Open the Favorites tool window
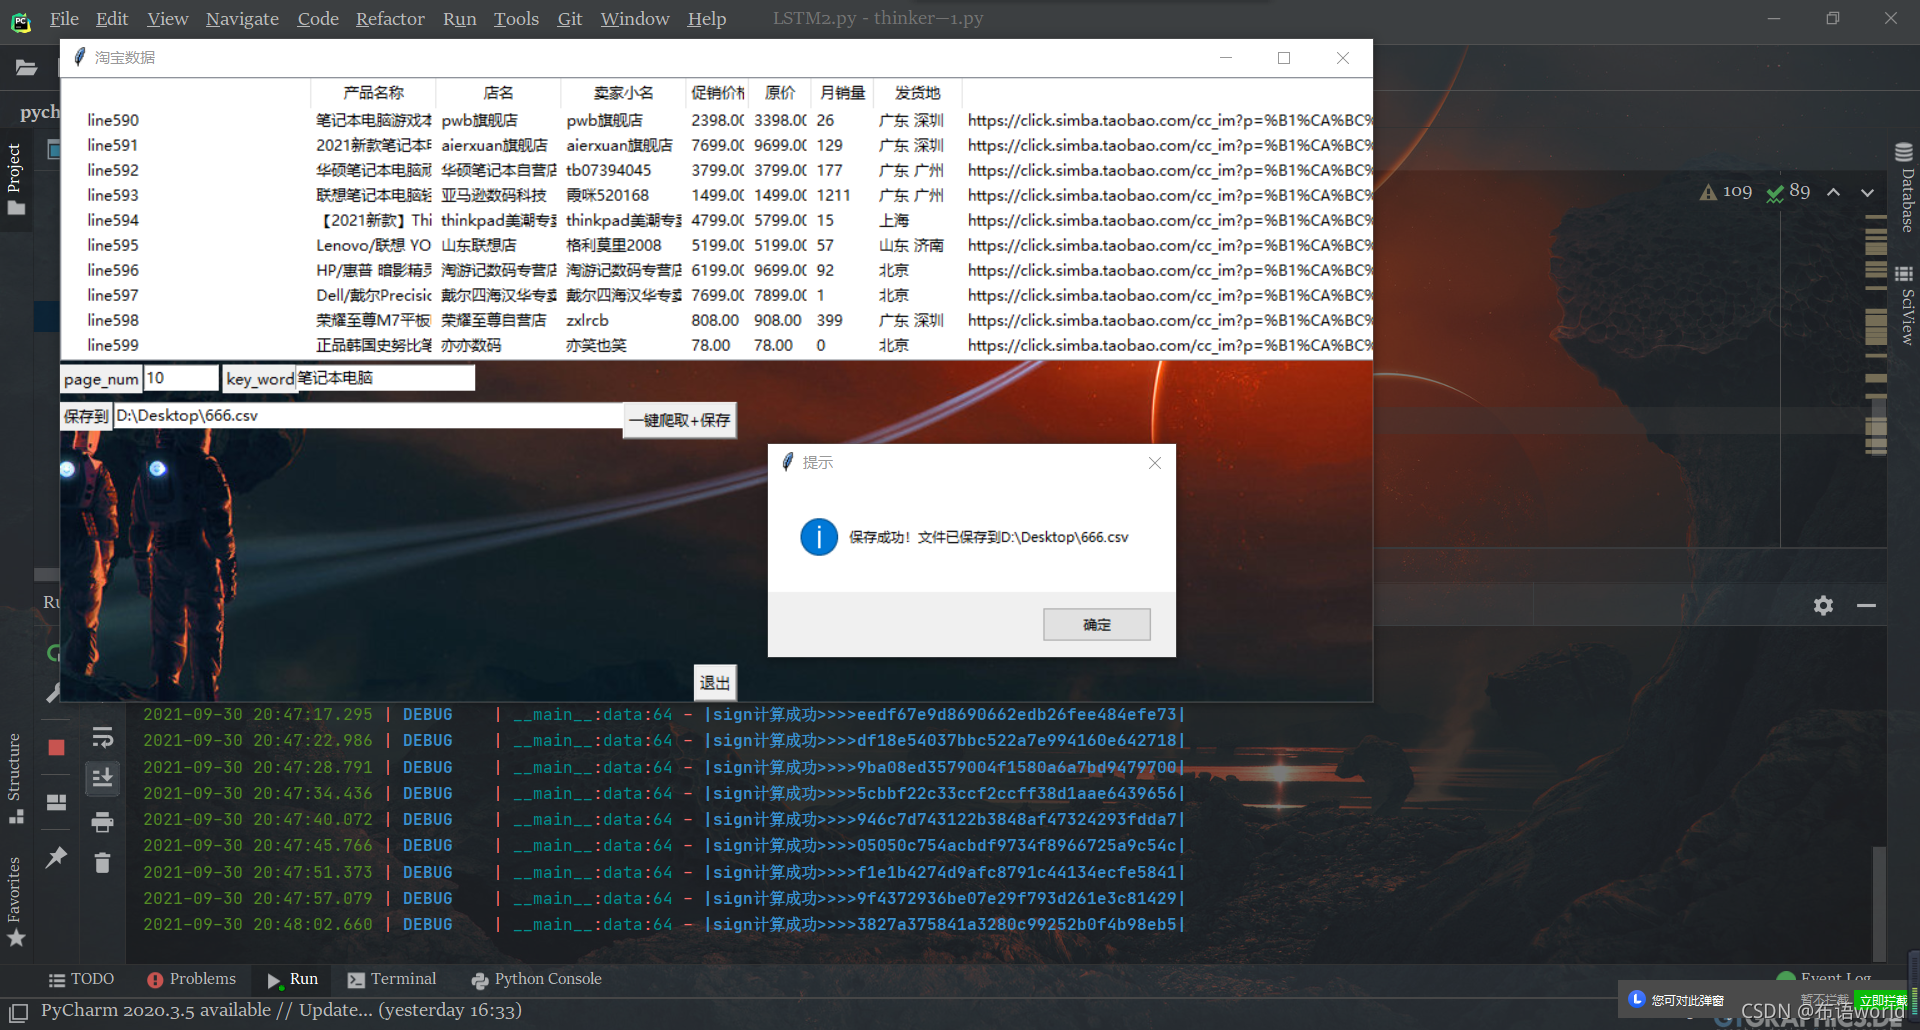Viewport: 1920px width, 1030px height. pyautogui.click(x=15, y=900)
